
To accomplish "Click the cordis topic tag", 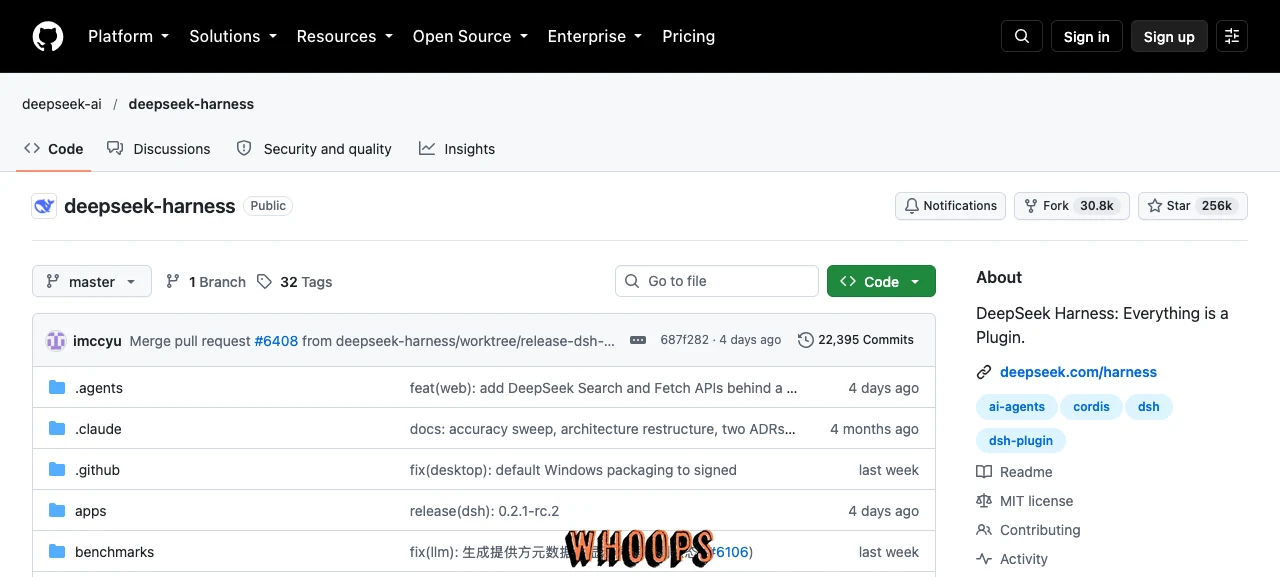I will [x=1091, y=407].
